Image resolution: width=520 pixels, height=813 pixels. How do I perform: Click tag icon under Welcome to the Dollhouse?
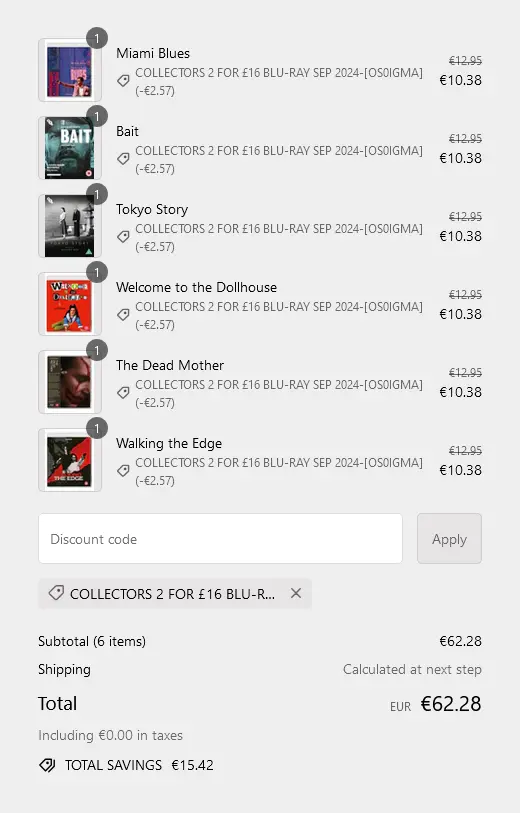123,314
